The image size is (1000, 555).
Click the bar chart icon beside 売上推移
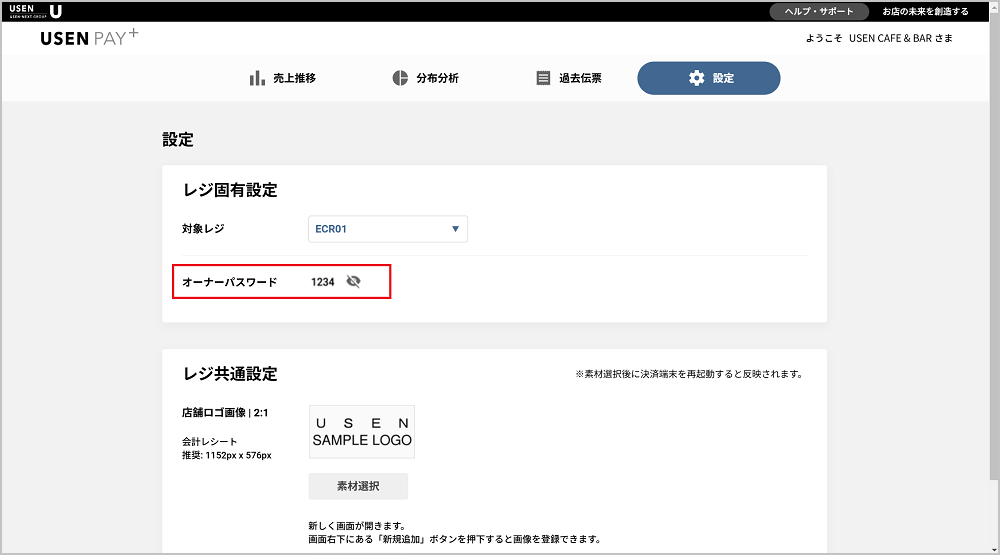(257, 78)
